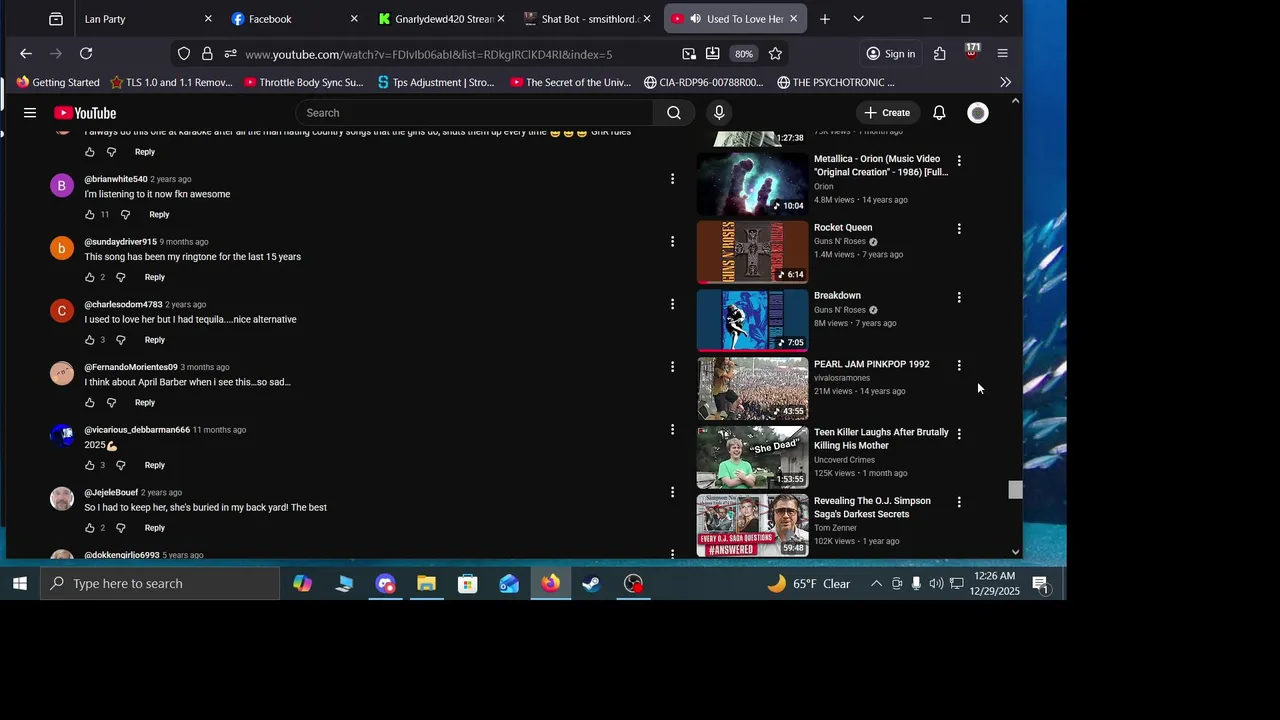
Task: Reply to charlesodom4783's comment
Action: pyautogui.click(x=154, y=340)
